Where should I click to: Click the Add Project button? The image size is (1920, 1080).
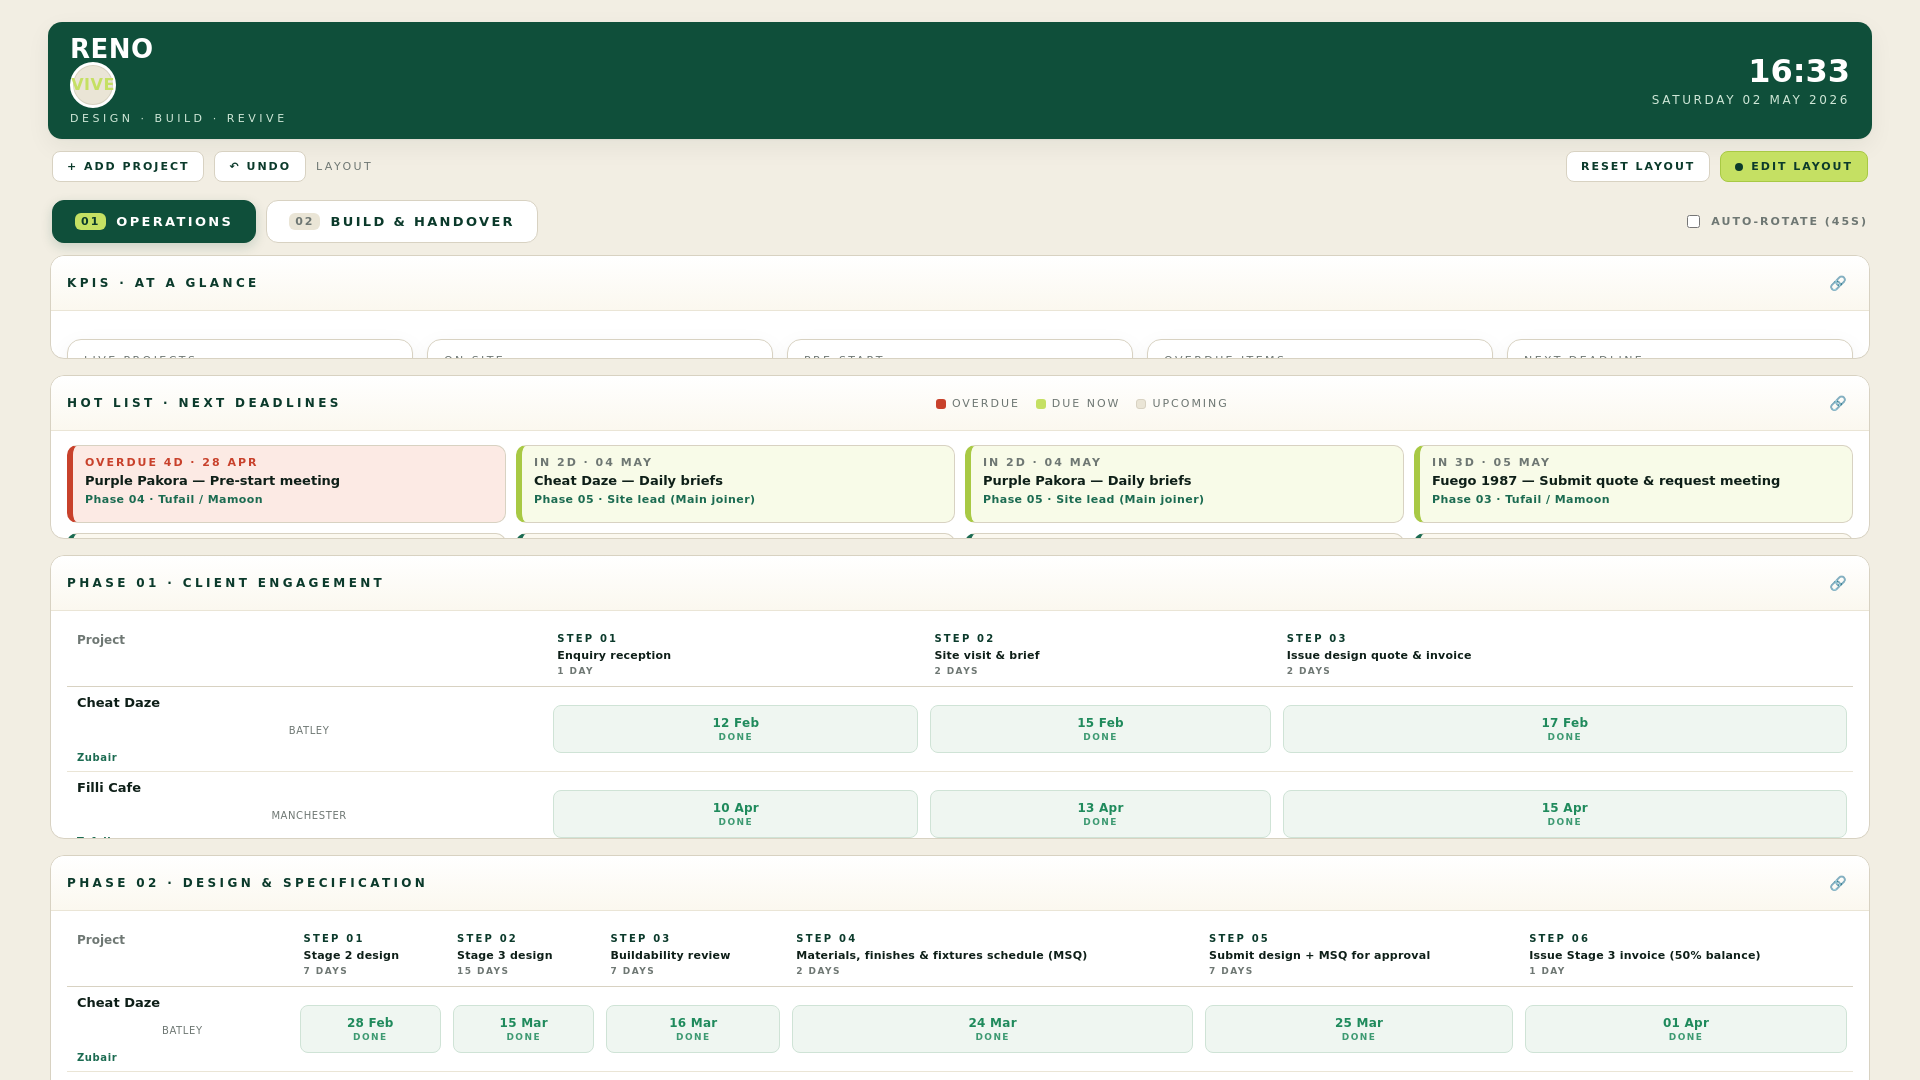pyautogui.click(x=128, y=167)
